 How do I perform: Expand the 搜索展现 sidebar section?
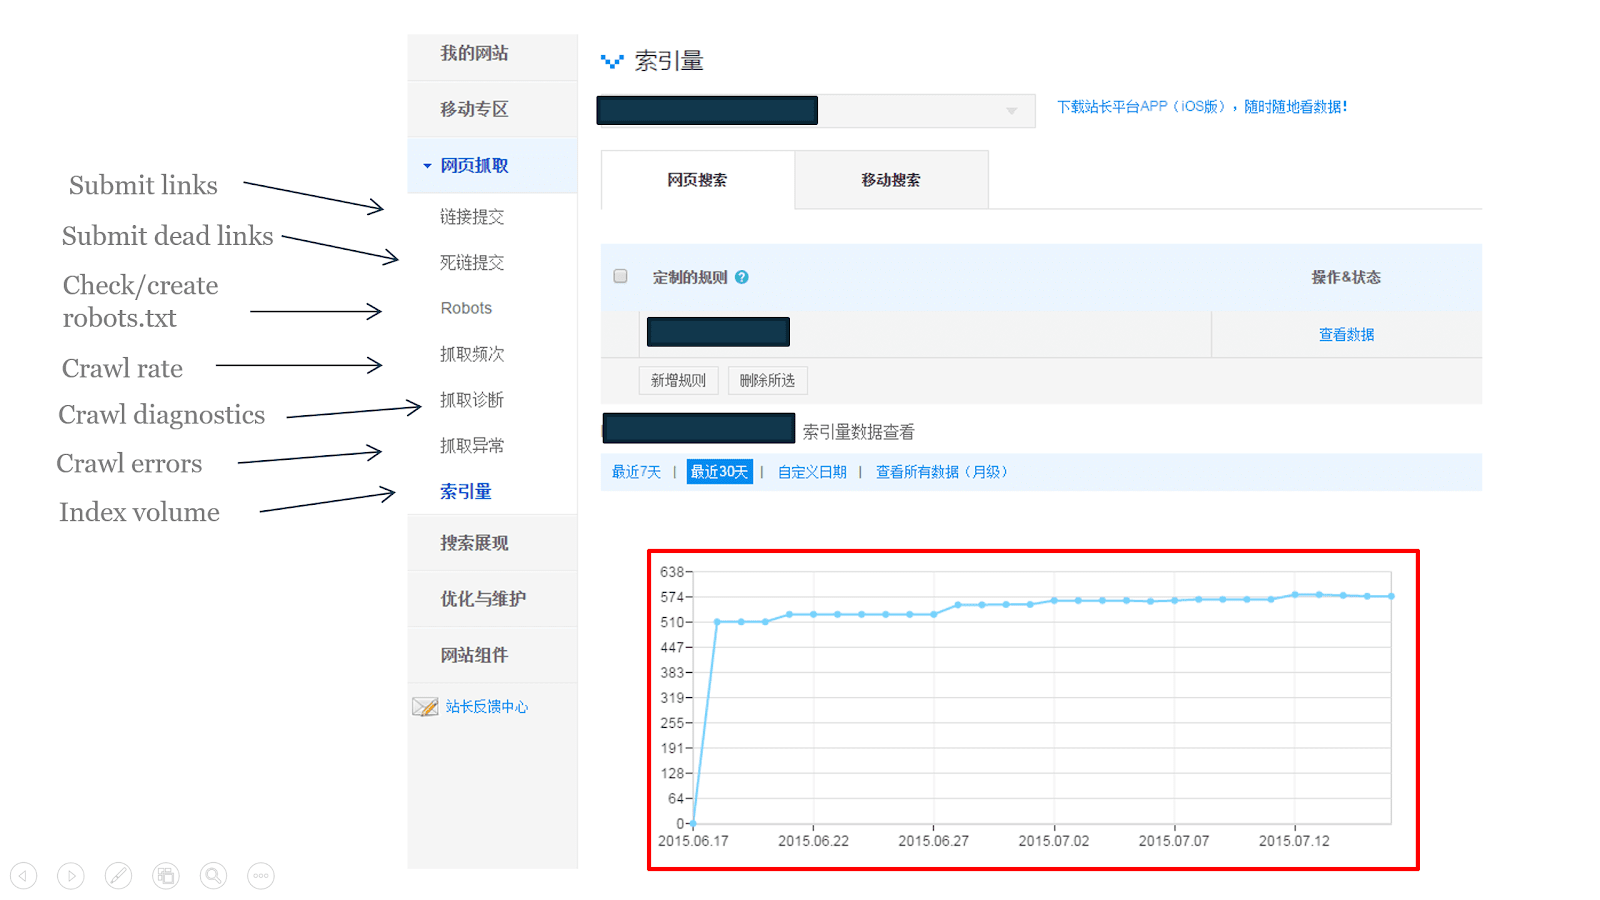pos(492,543)
